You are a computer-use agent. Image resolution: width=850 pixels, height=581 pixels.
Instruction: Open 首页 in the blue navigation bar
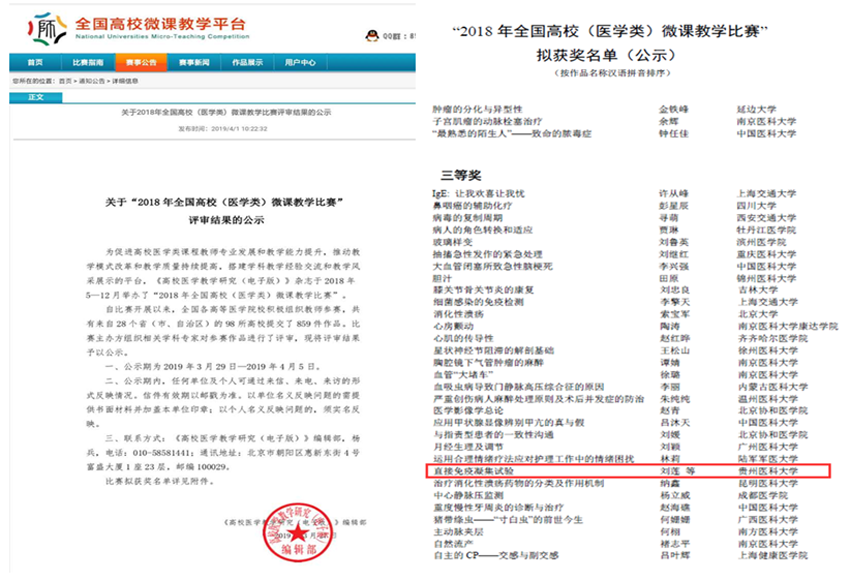pos(35,62)
